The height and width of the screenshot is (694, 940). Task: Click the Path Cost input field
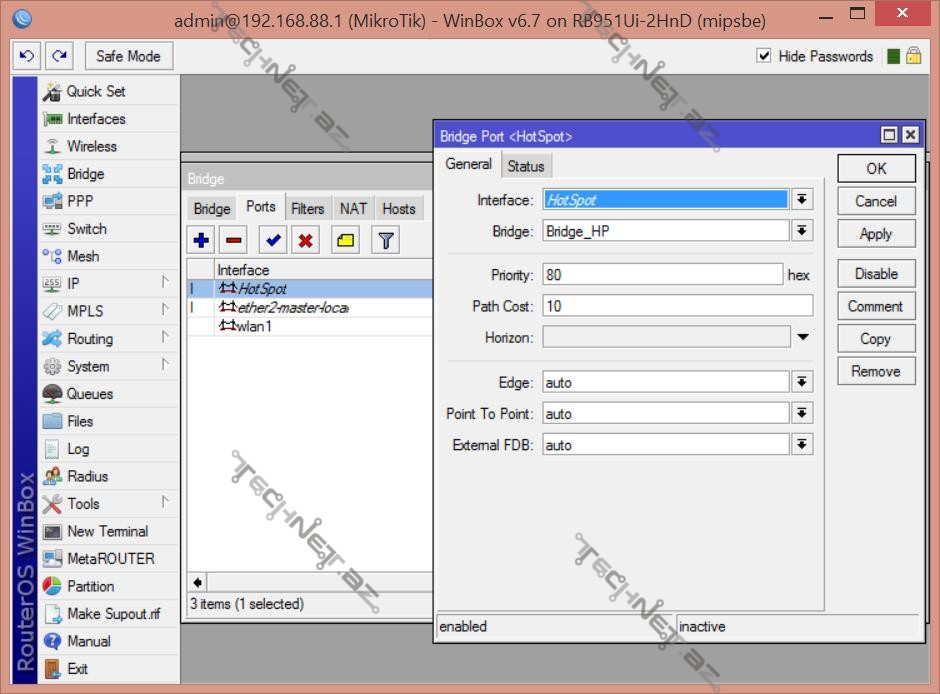(677, 306)
